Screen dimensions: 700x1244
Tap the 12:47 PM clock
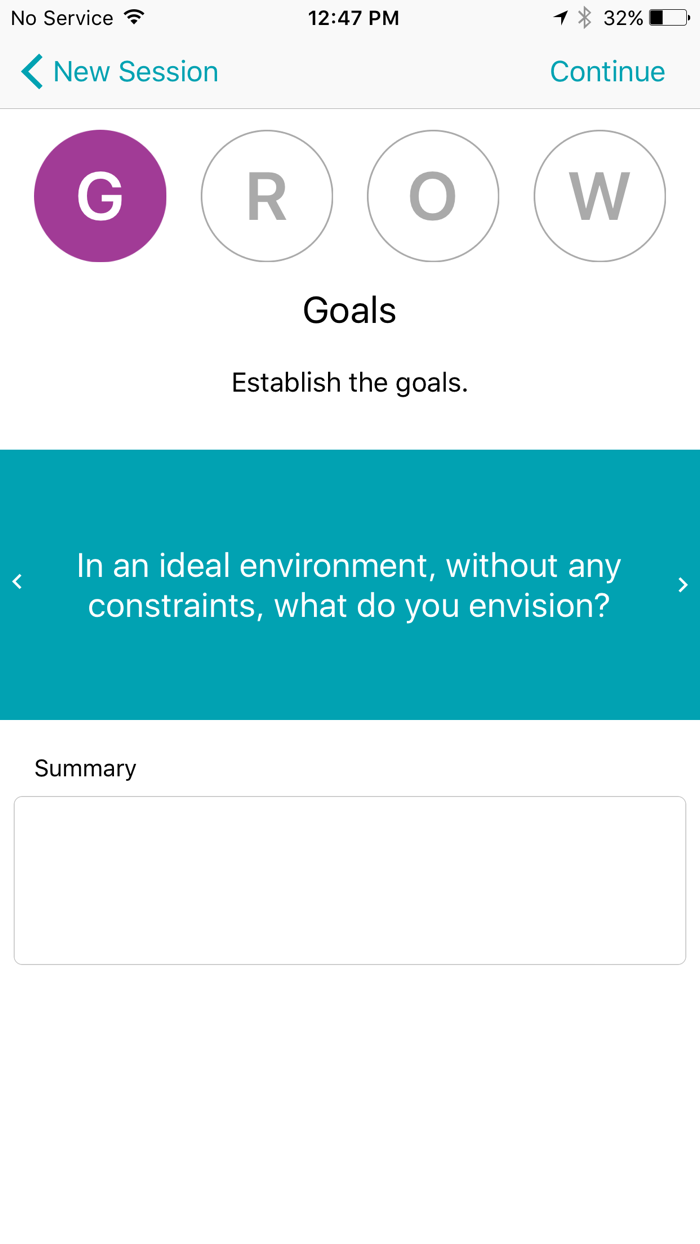point(353,18)
